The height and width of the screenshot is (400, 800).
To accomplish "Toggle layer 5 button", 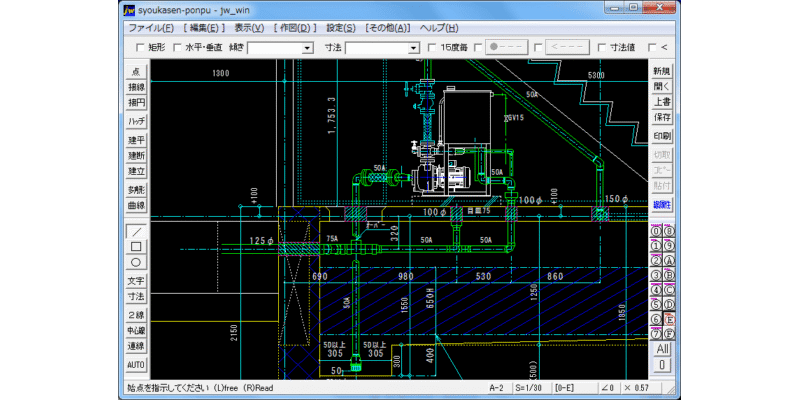I will 656,305.
